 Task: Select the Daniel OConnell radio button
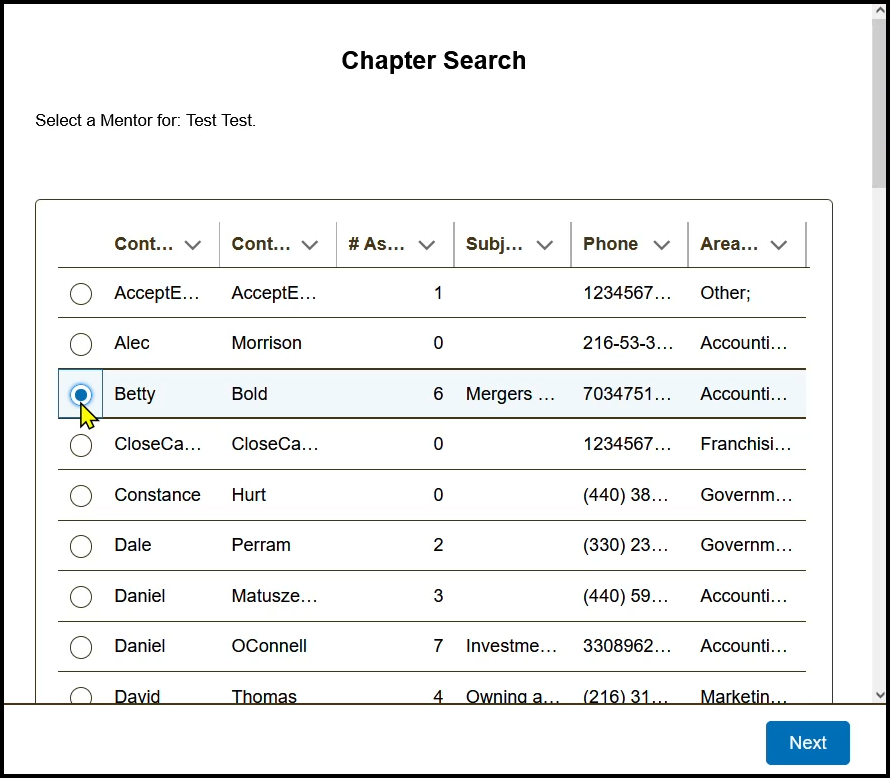tap(81, 647)
